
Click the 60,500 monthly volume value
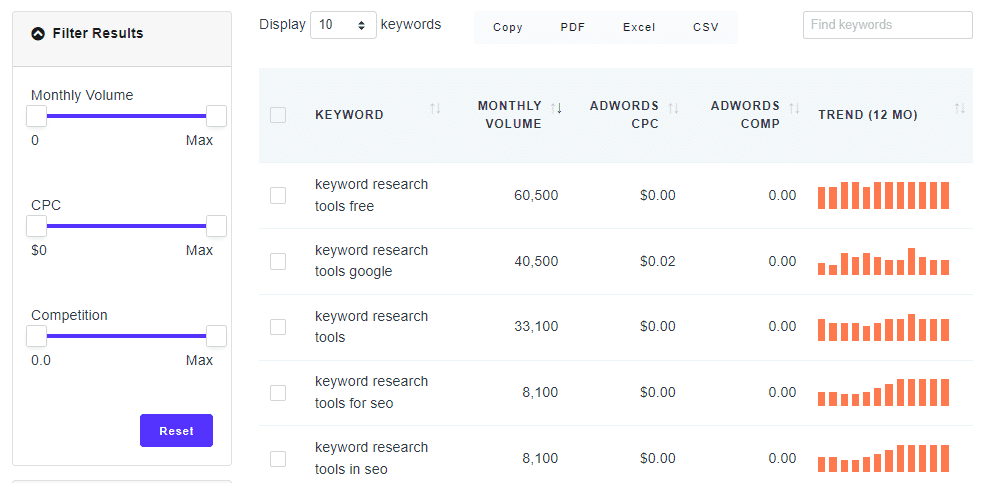[536, 195]
